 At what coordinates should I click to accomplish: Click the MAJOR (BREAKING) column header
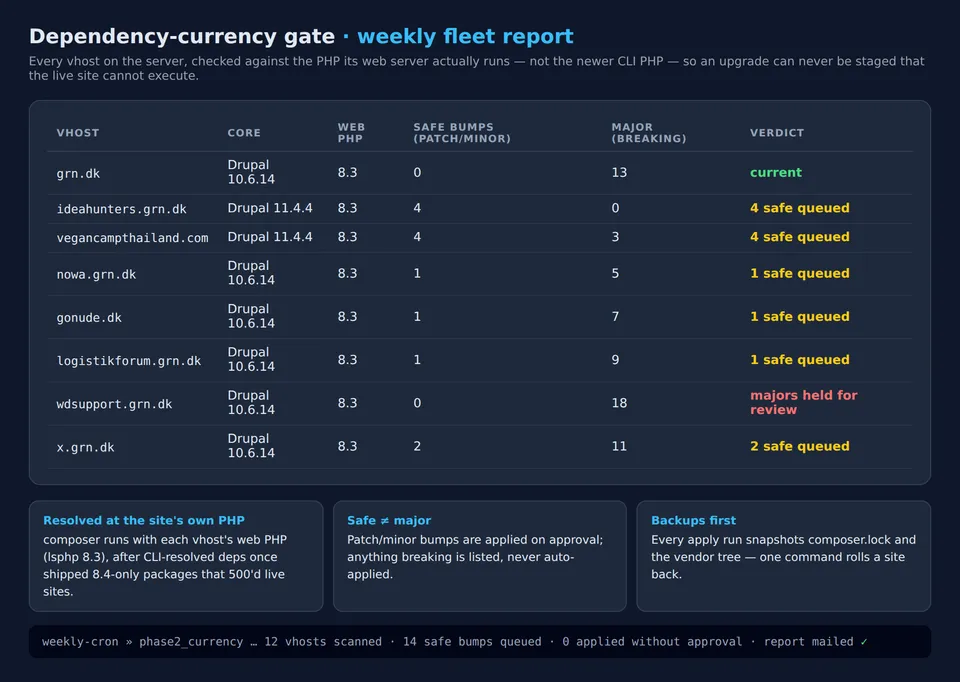tap(648, 133)
